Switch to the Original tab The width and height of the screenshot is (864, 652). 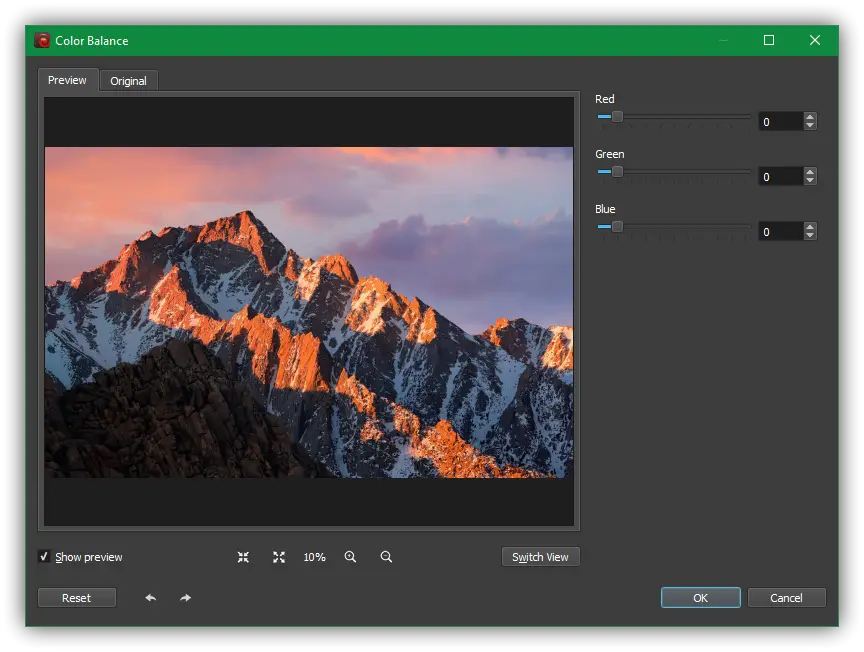tap(128, 81)
